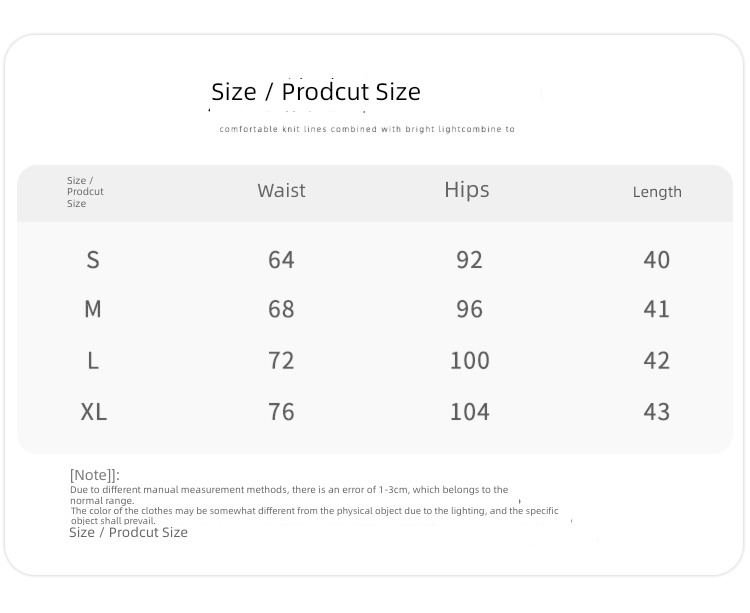Click the [Note] label below the table
750x613 pixels.
tap(95, 475)
